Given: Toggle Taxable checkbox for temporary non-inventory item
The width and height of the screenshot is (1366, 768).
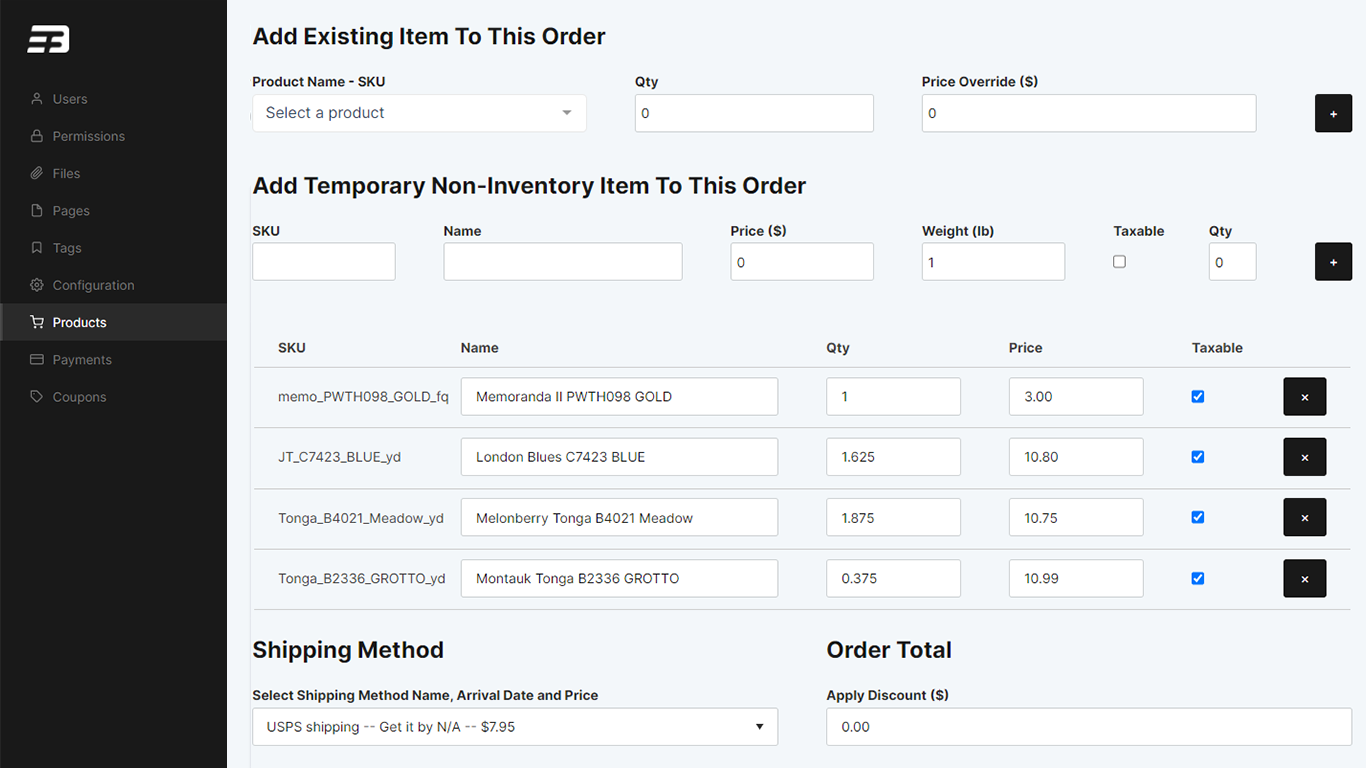Looking at the screenshot, I should pos(1119,262).
